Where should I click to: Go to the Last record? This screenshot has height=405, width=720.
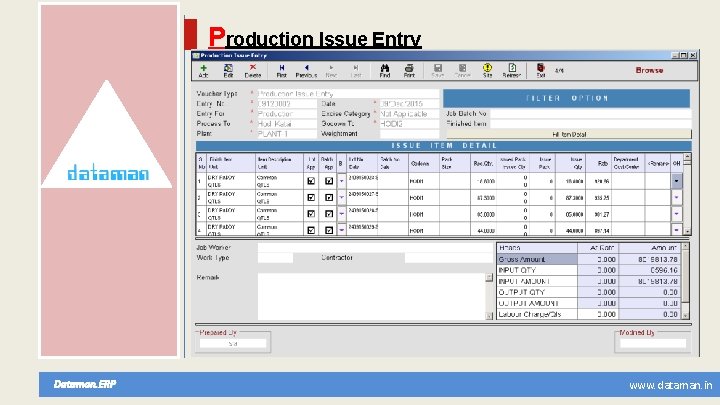click(356, 71)
